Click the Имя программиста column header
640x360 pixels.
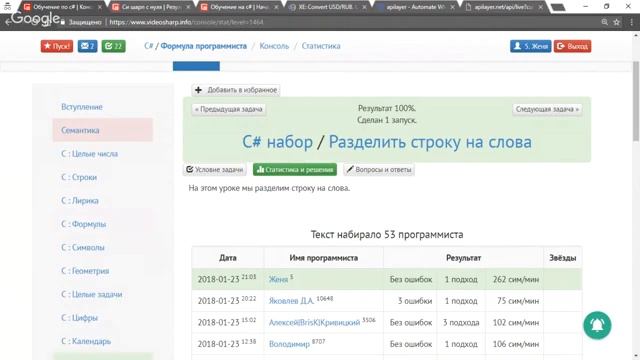[324, 258]
